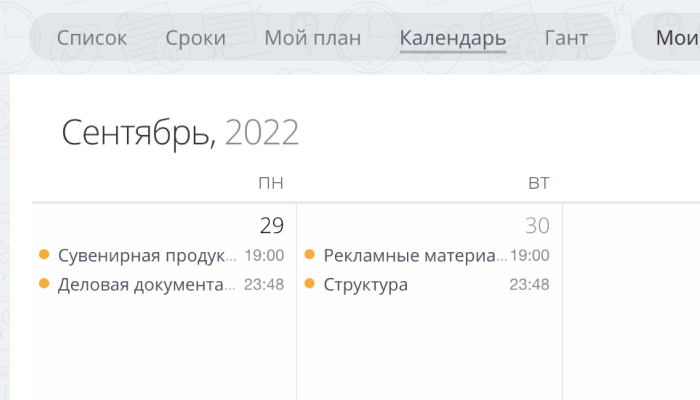
Task: Go to the Мой план tab
Action: point(312,39)
